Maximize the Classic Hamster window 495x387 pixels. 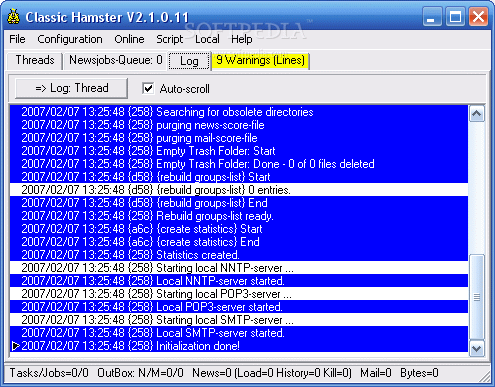click(x=455, y=17)
